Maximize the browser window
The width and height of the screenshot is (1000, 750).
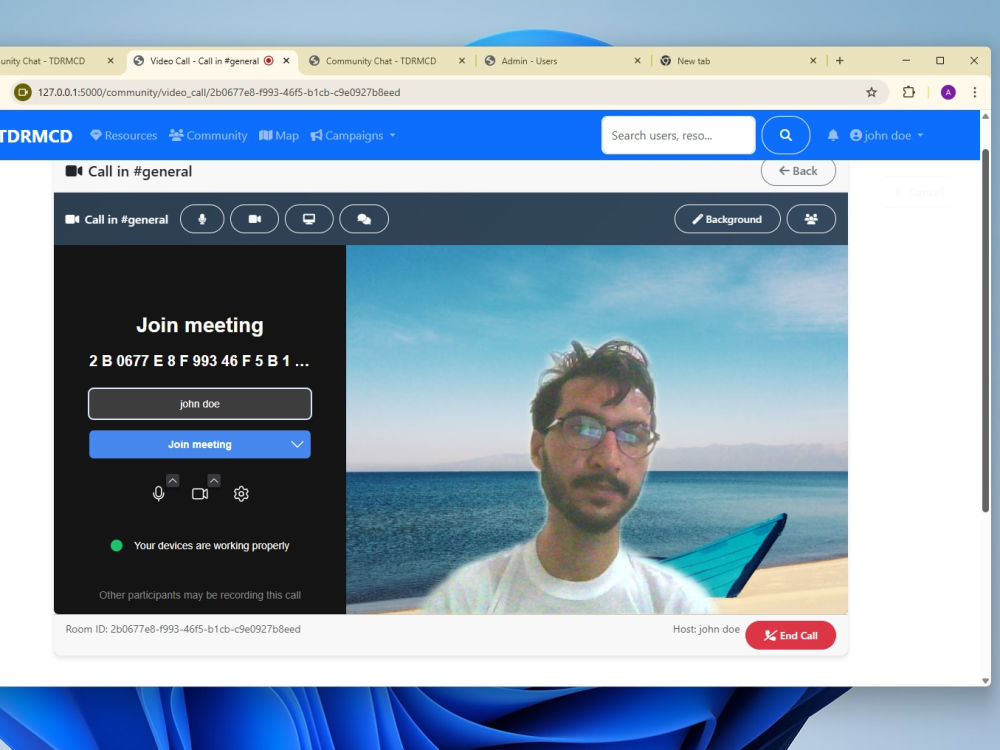tap(939, 61)
